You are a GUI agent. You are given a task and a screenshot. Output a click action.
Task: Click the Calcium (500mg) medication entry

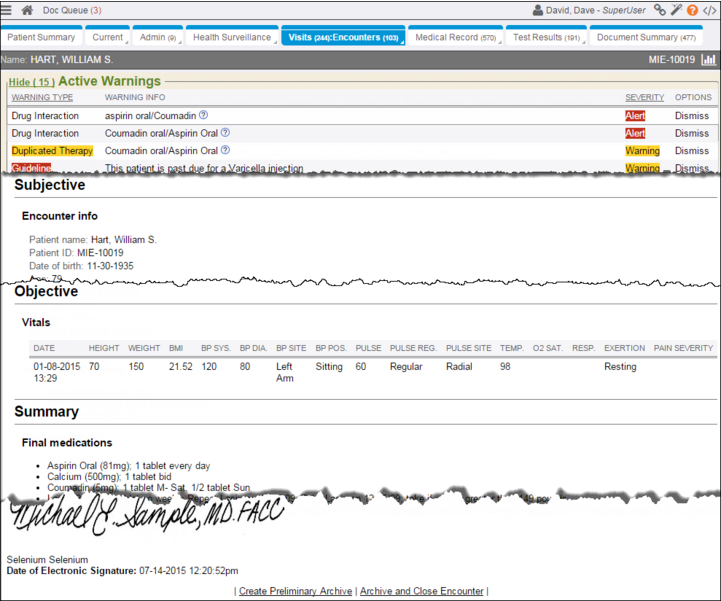point(109,476)
